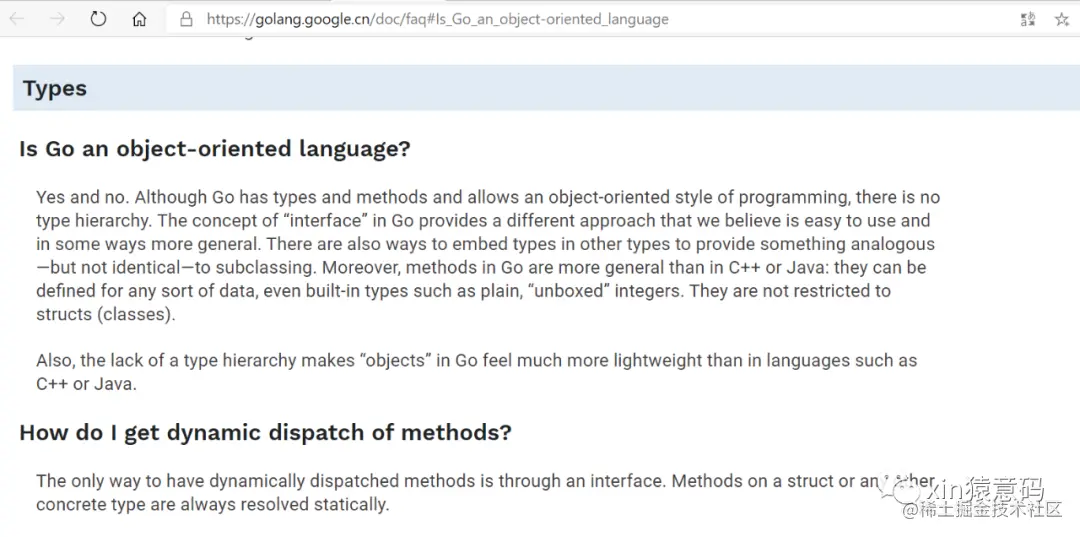Click "Is Go an object-oriented language?" heading
Viewport: 1080px width, 537px height.
pyautogui.click(x=215, y=149)
